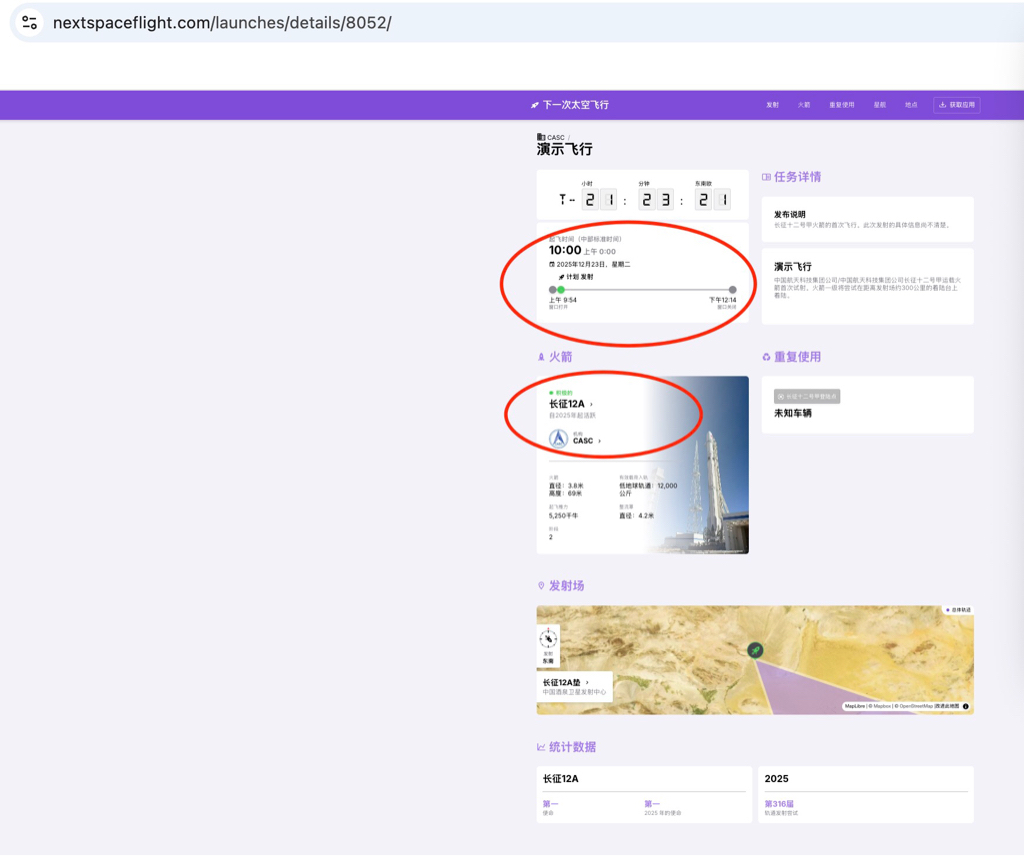Open the OpenStreetMap attribution link
The height and width of the screenshot is (856, 1024).
[914, 706]
